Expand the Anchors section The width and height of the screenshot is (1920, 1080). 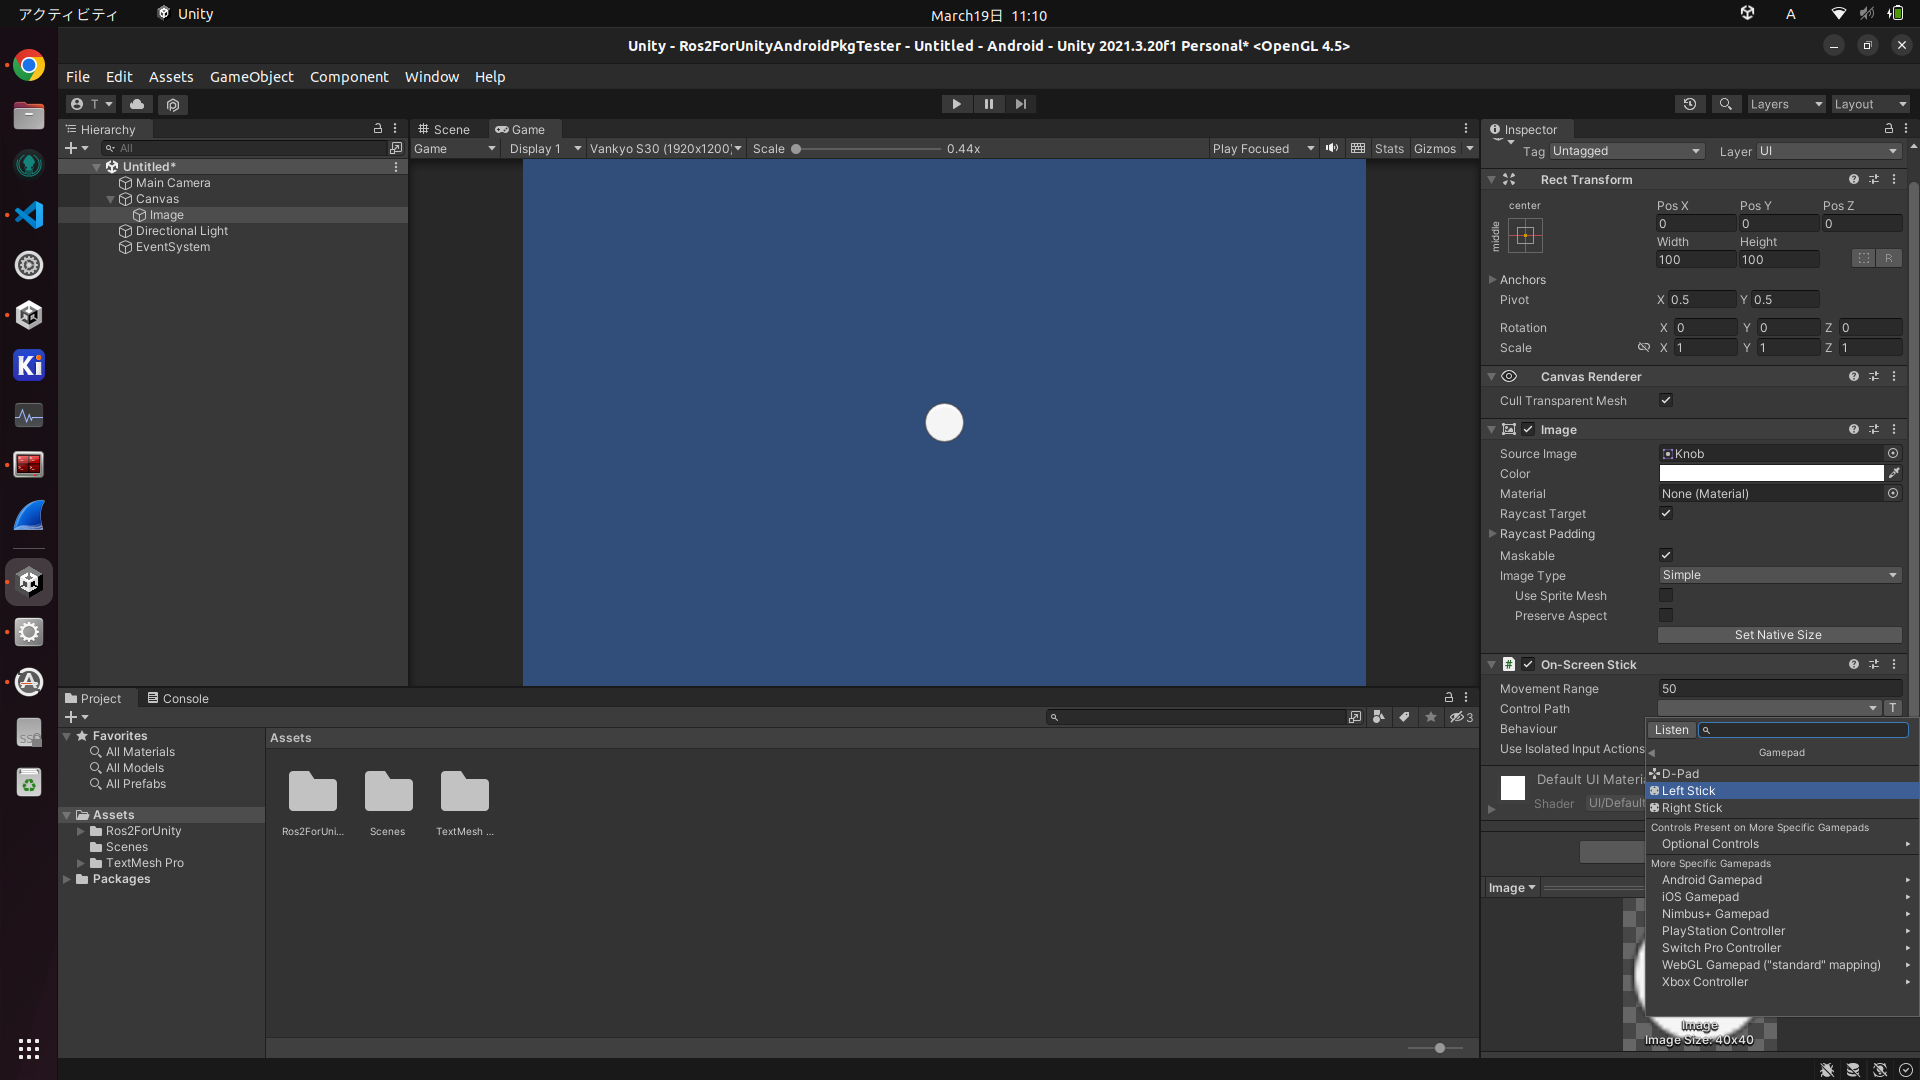pyautogui.click(x=1493, y=280)
